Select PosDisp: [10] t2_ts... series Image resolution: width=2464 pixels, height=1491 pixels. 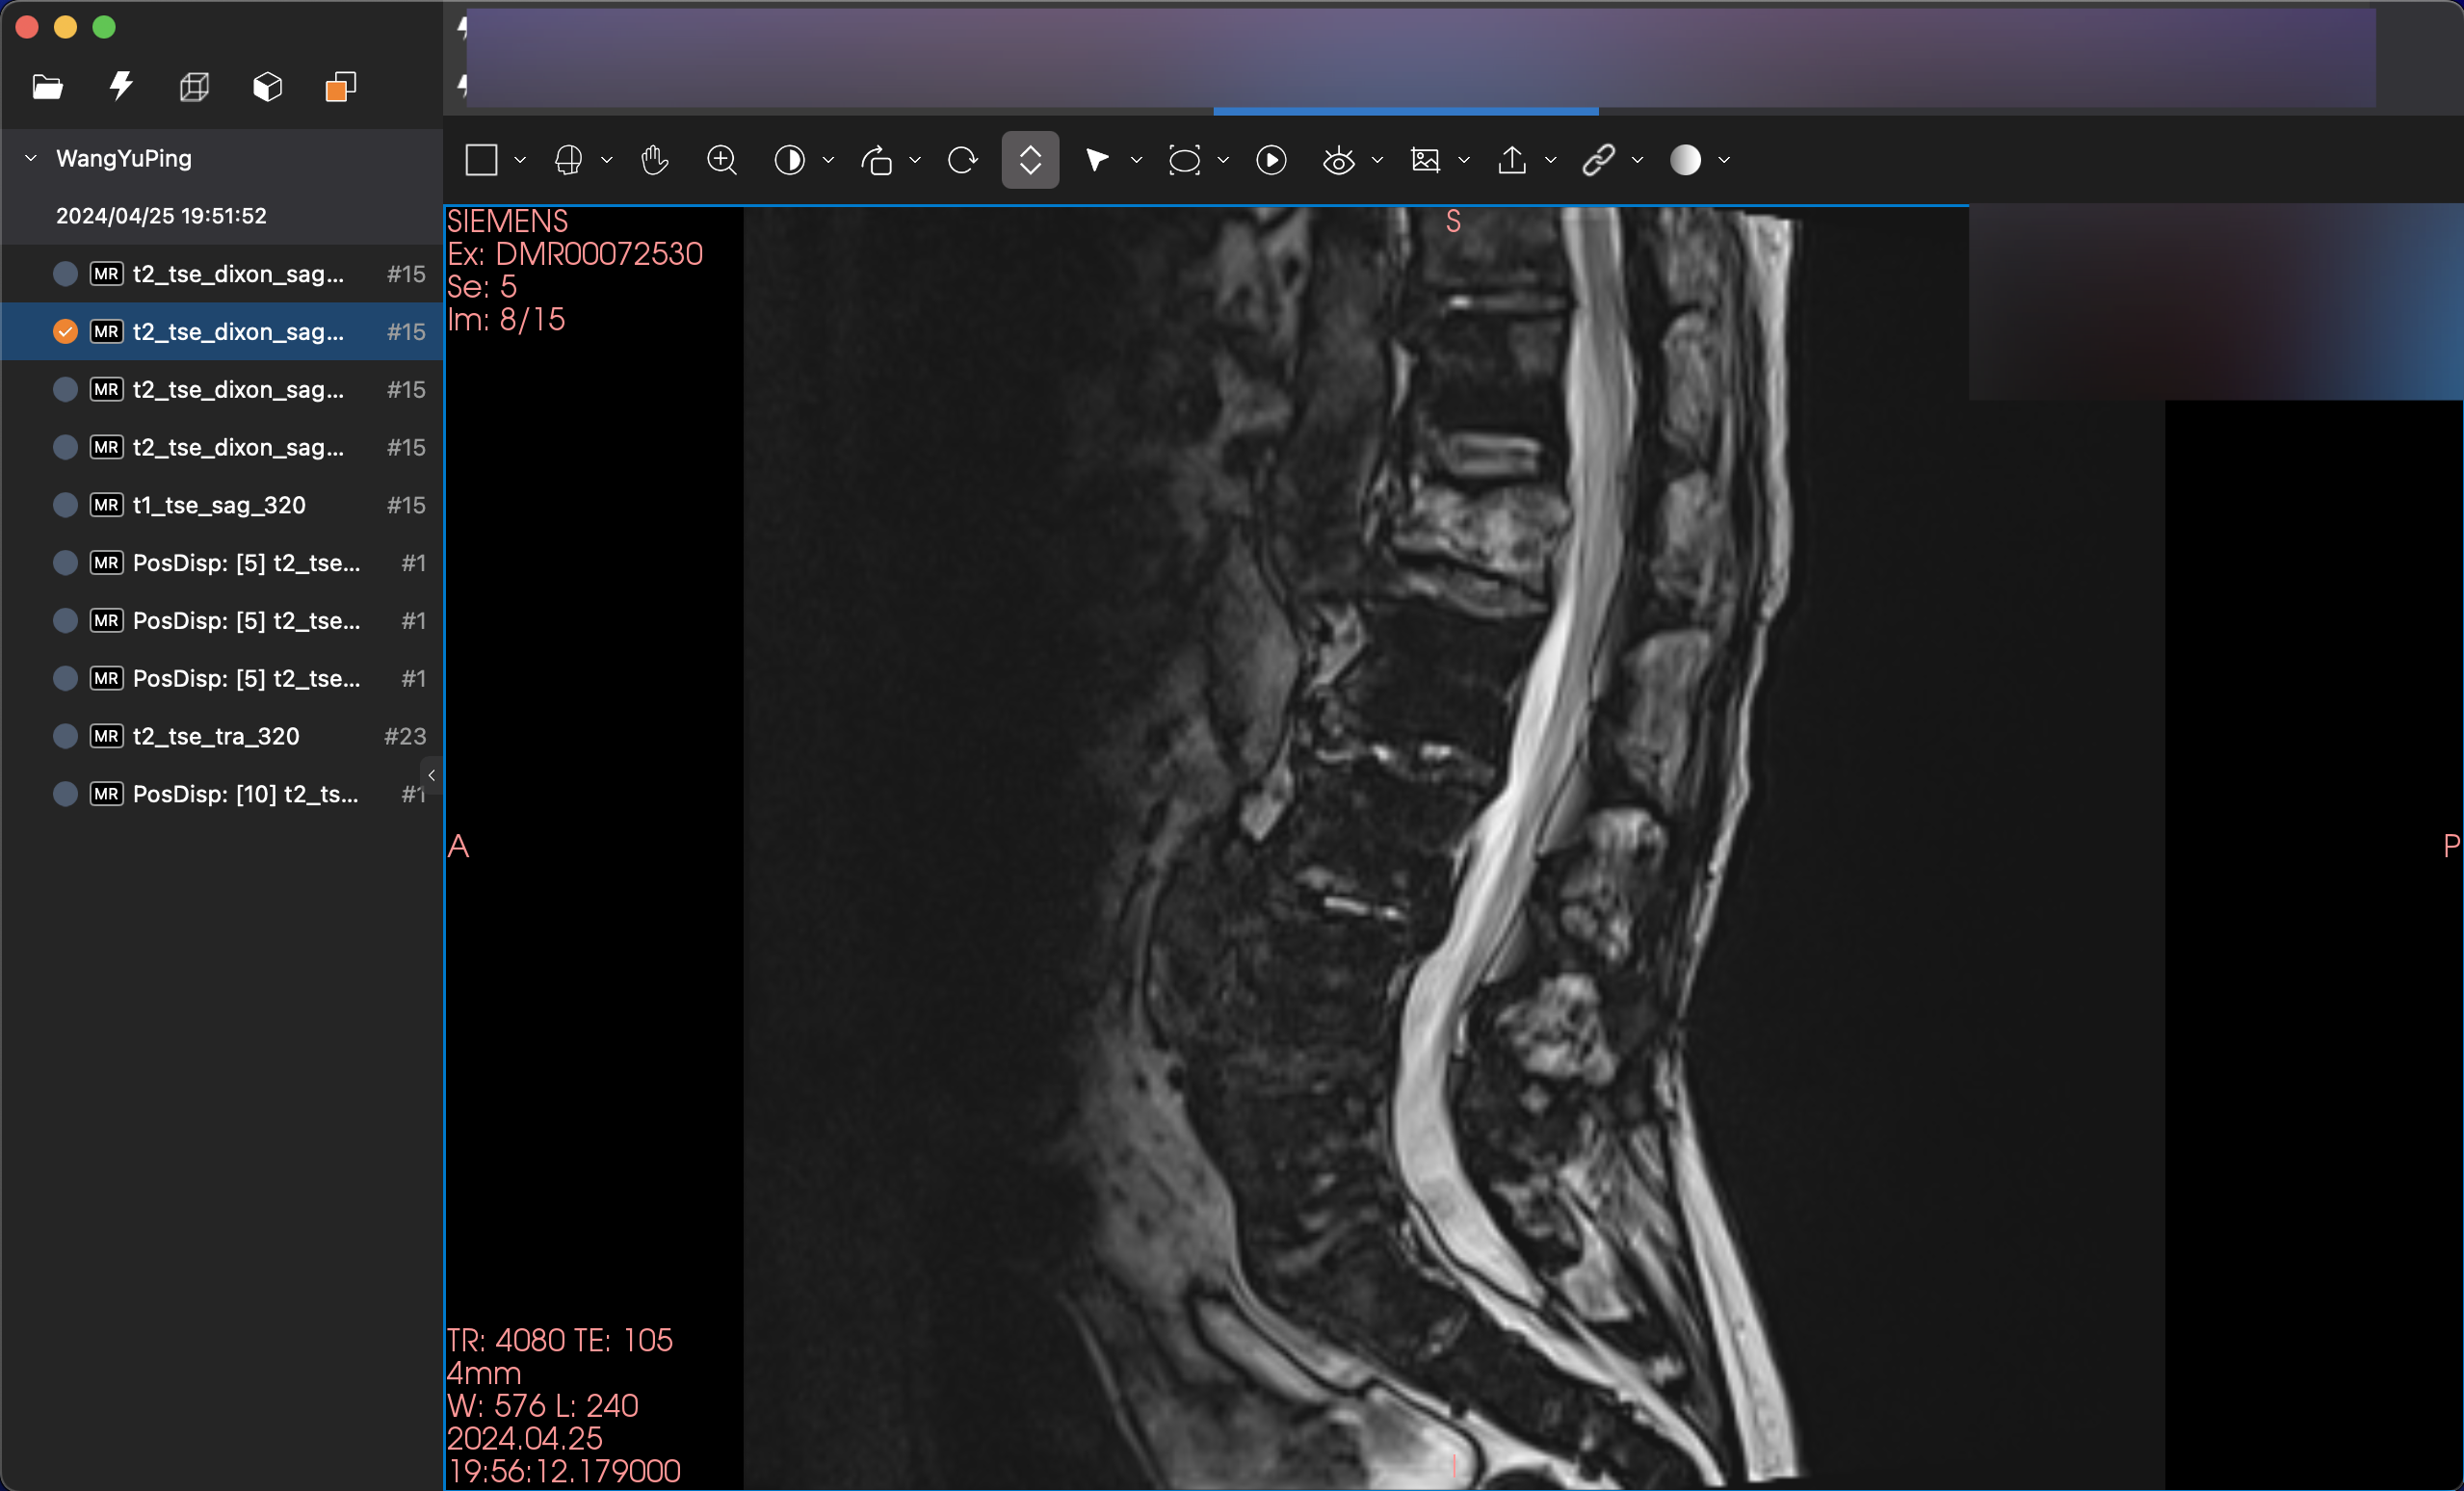245,794
